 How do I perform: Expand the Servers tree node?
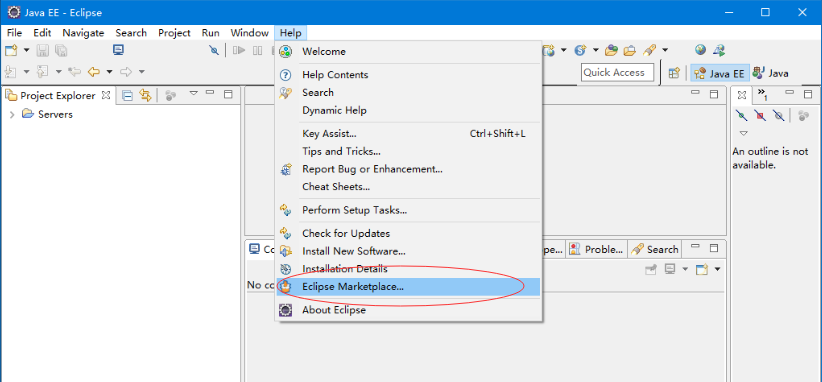(x=12, y=114)
